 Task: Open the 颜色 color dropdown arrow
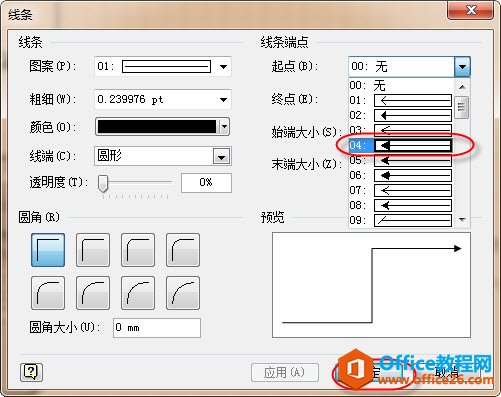[224, 127]
